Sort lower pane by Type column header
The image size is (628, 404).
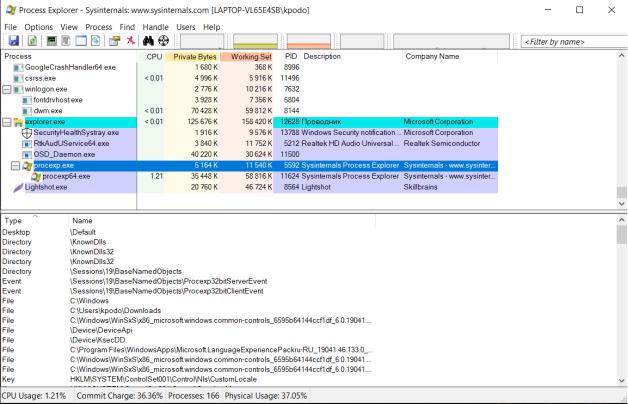tap(35, 221)
